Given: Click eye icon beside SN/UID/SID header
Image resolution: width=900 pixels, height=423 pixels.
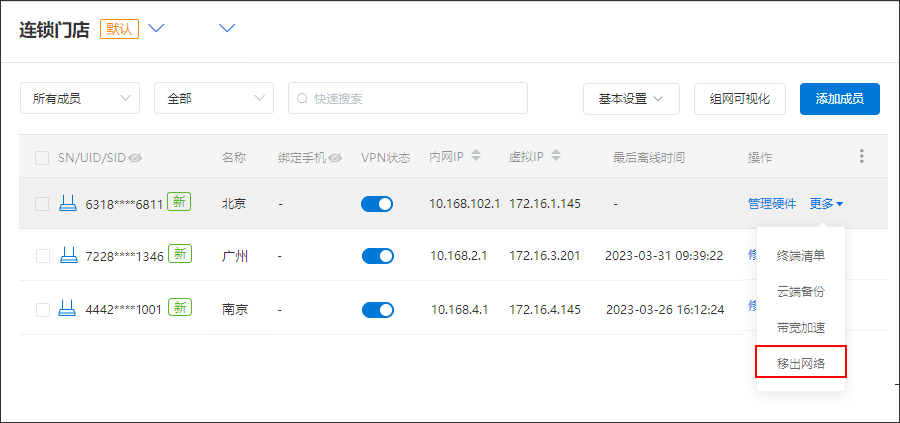Looking at the screenshot, I should pos(135,158).
